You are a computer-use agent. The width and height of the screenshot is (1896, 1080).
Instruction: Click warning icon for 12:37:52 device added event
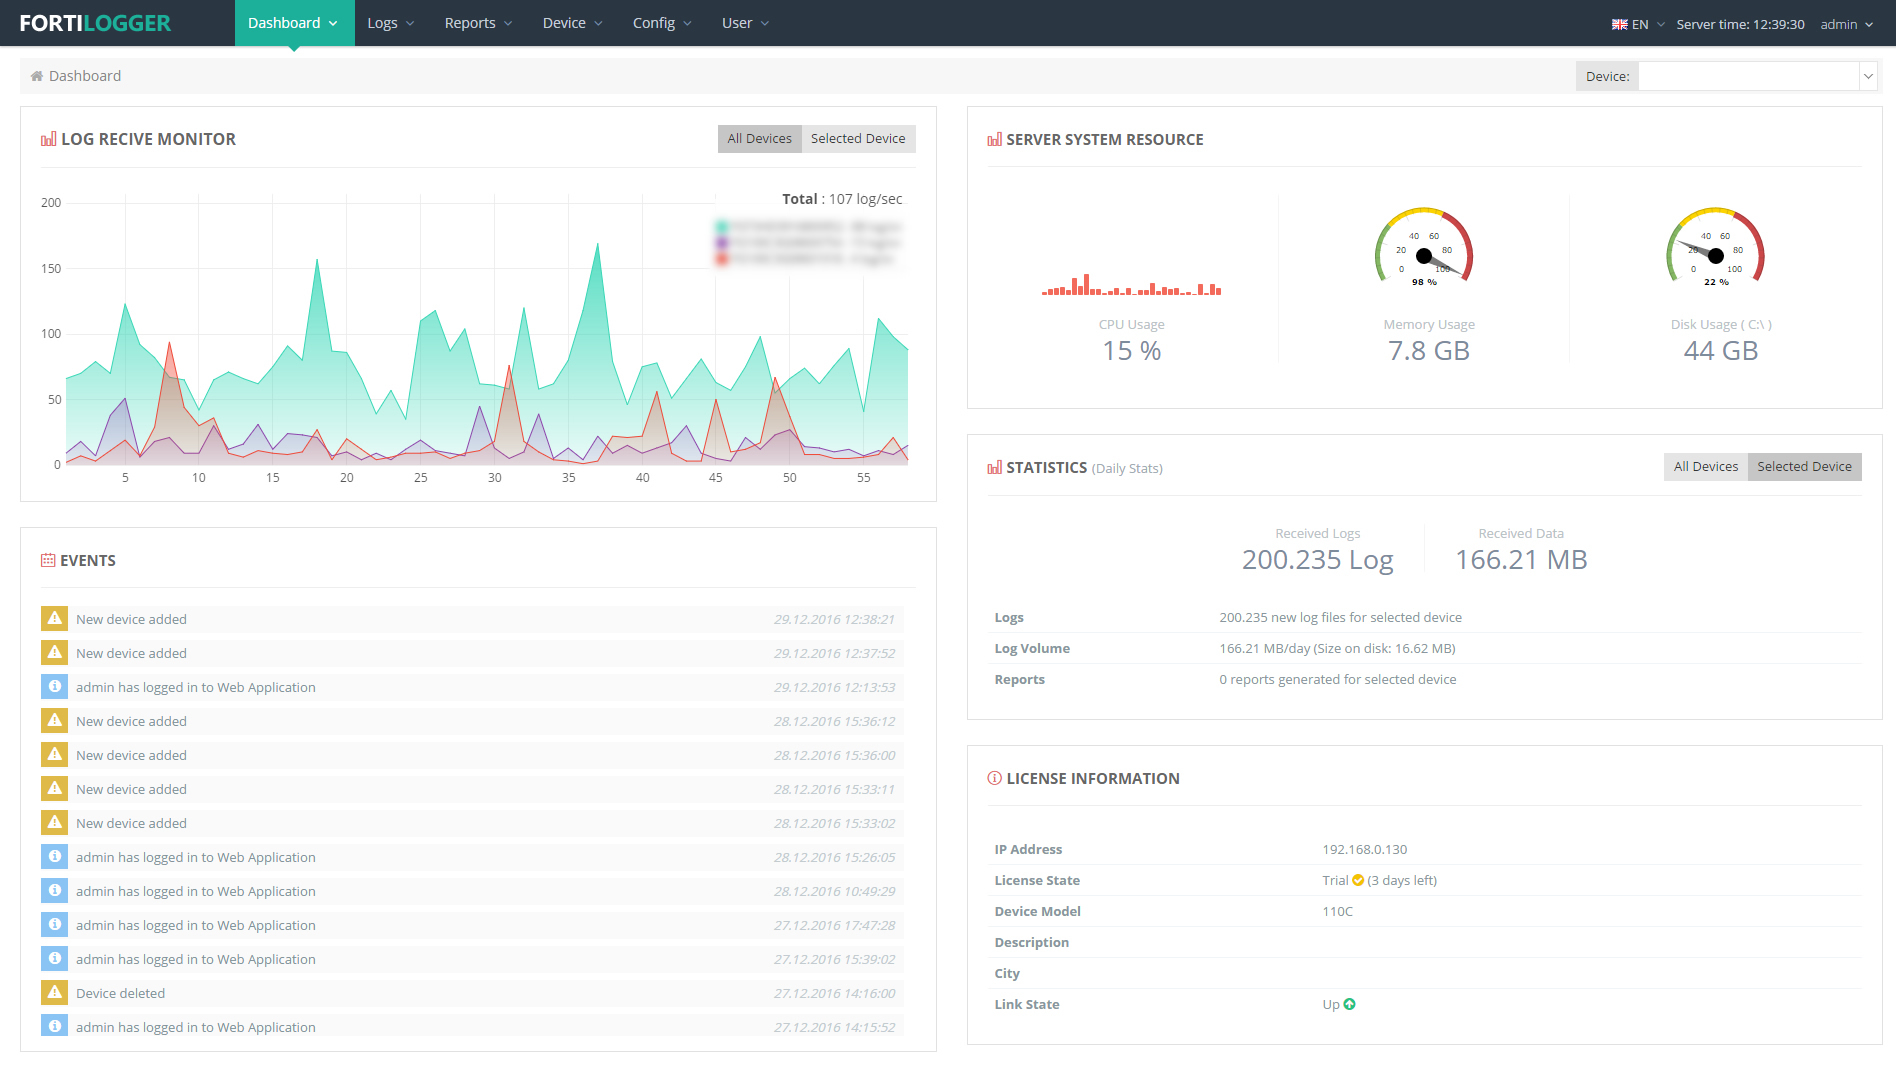coord(54,653)
